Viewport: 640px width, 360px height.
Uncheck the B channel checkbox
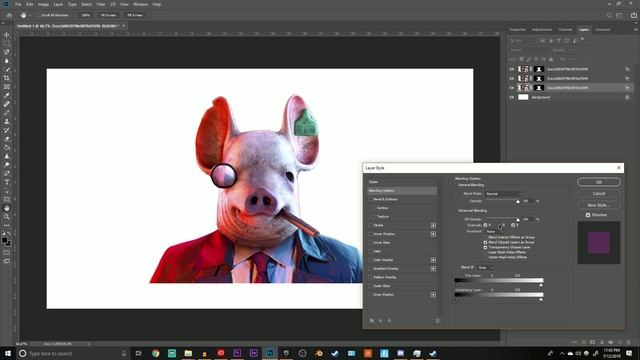tap(513, 225)
